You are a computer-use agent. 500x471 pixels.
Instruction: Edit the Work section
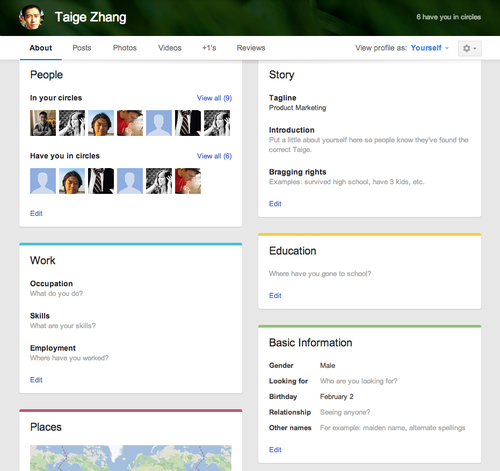pyautogui.click(x=36, y=380)
